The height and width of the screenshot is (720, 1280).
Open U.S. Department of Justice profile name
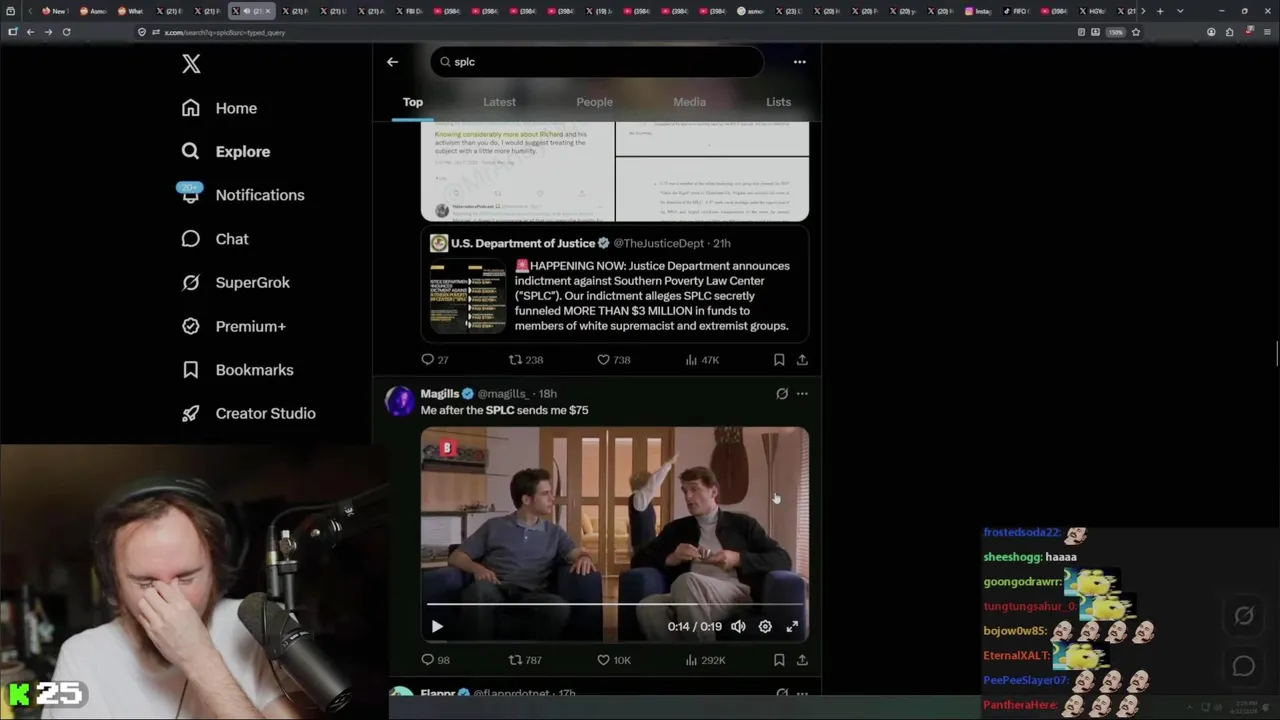tap(522, 243)
